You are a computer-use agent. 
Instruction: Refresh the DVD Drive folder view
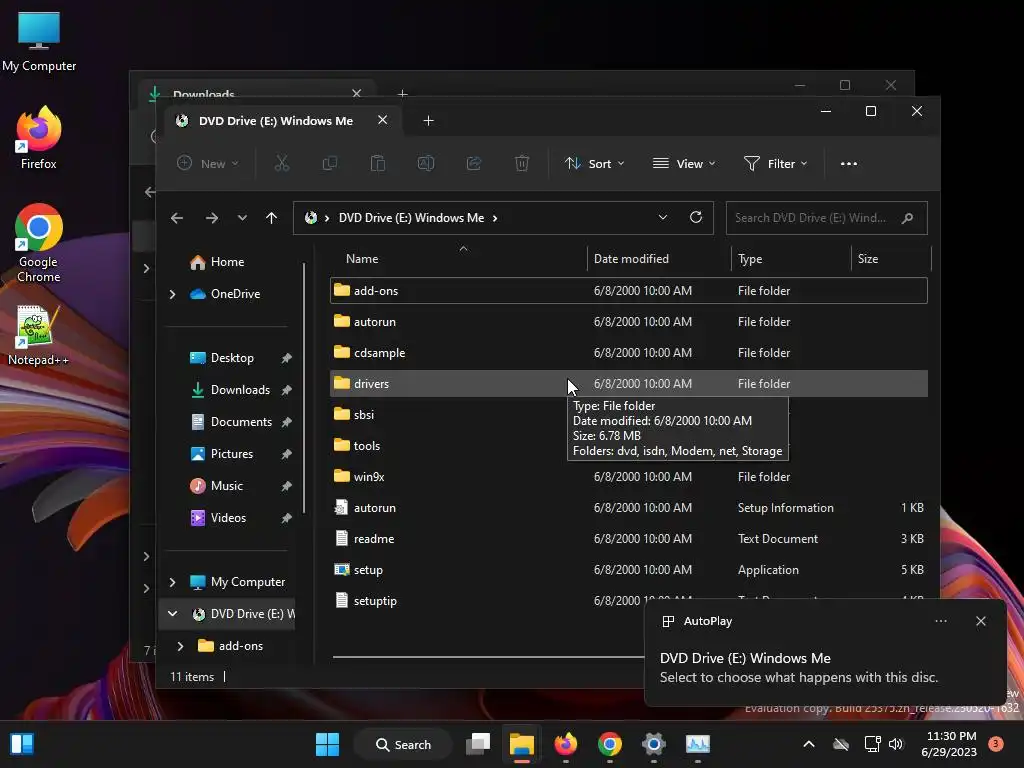tap(696, 217)
